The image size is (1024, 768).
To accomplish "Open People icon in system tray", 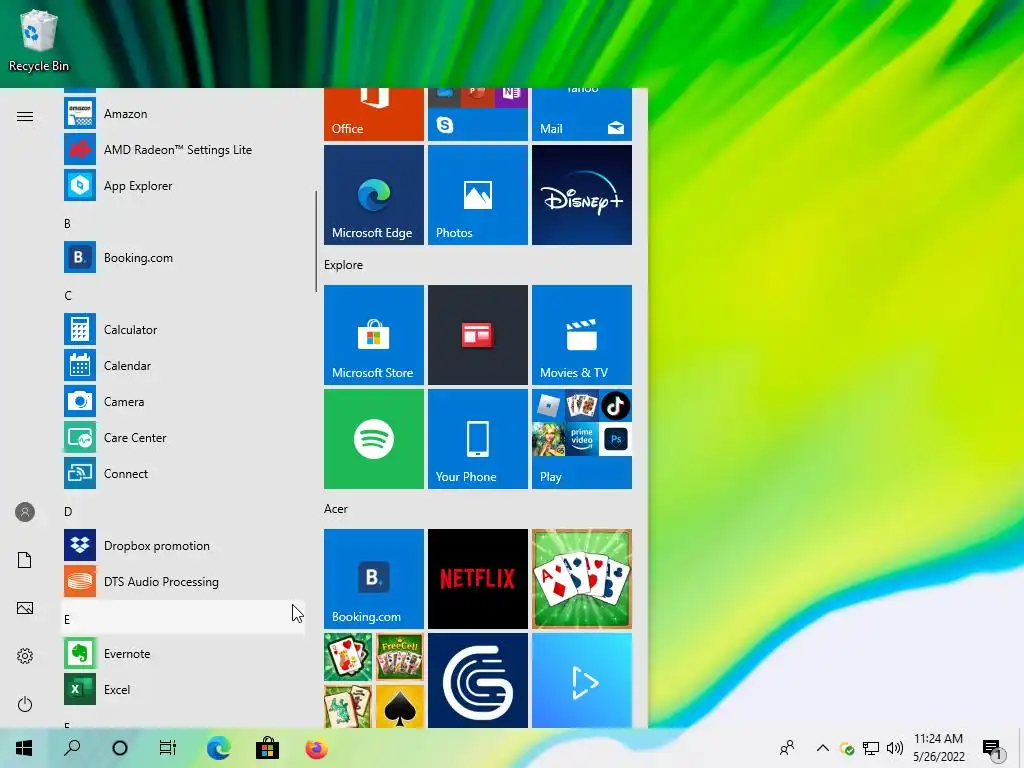I will pyautogui.click(x=787, y=748).
